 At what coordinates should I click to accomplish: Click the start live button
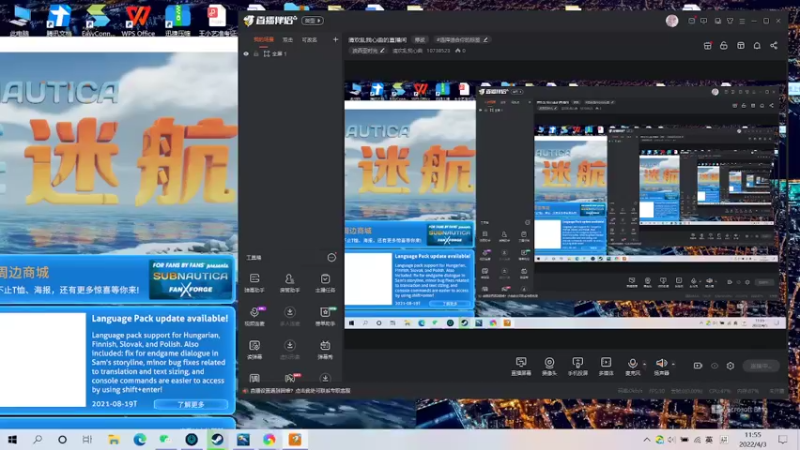(761, 366)
